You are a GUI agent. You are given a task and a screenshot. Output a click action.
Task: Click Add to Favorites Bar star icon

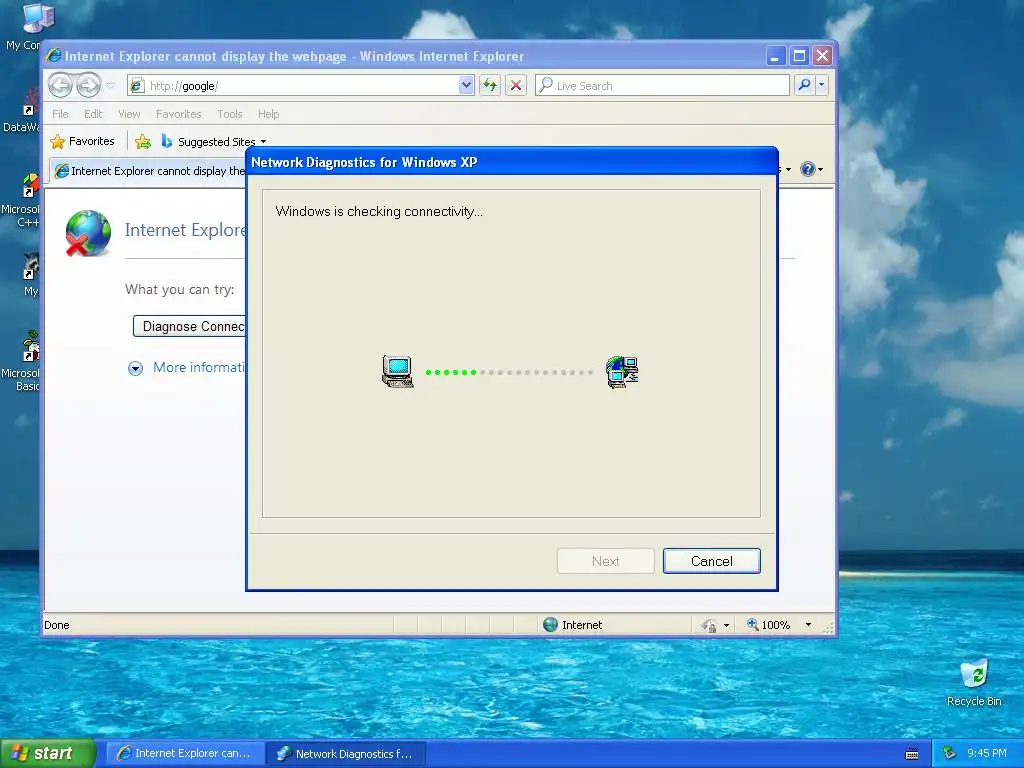coord(143,141)
